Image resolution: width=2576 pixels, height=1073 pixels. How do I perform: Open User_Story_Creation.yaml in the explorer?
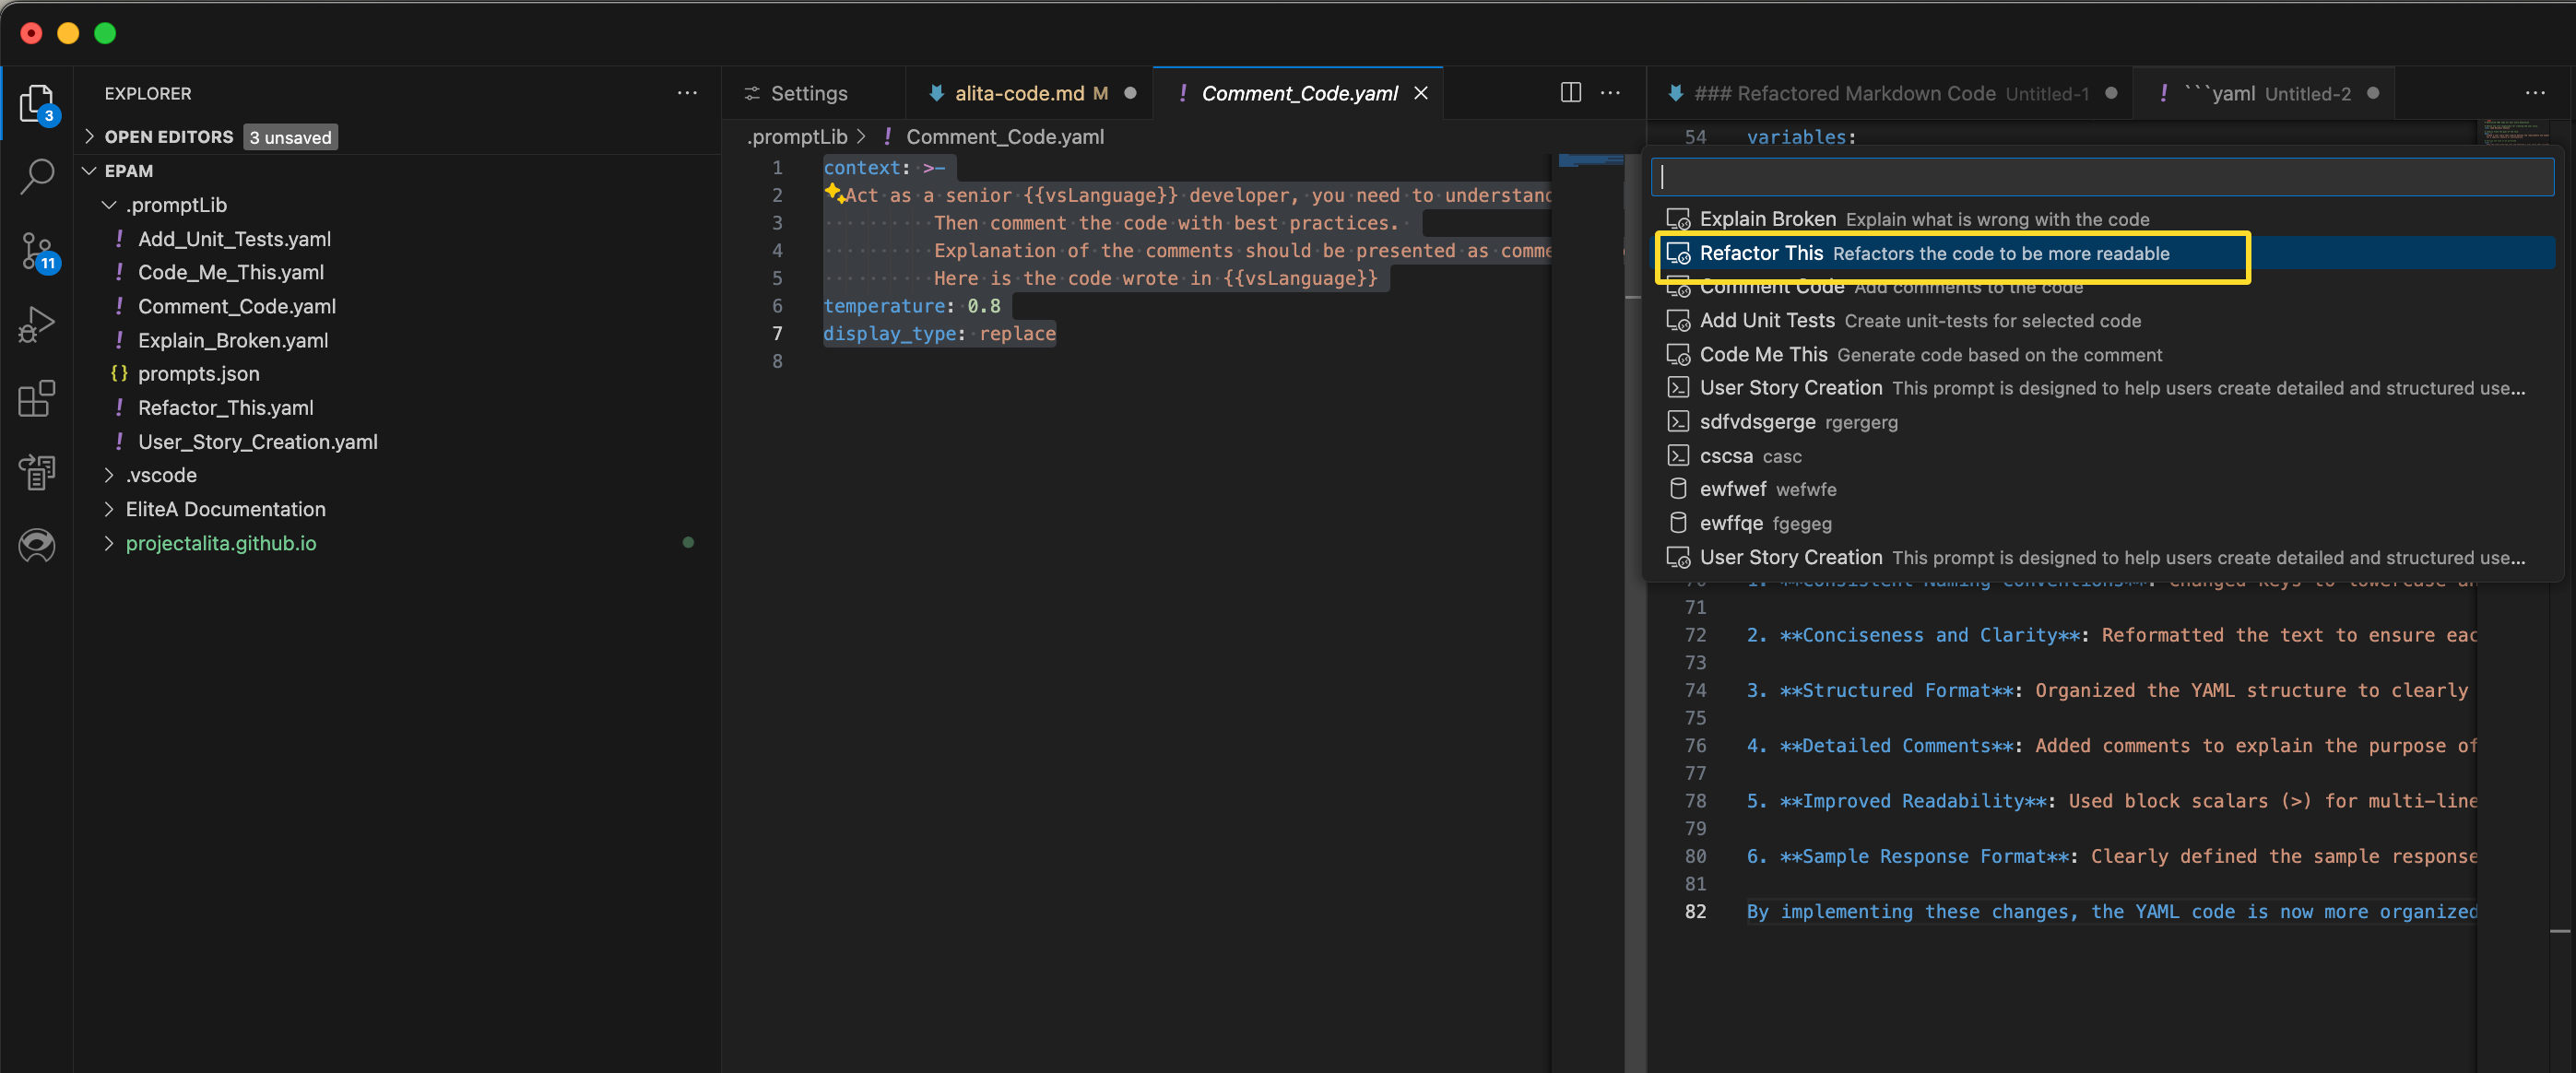[257, 441]
